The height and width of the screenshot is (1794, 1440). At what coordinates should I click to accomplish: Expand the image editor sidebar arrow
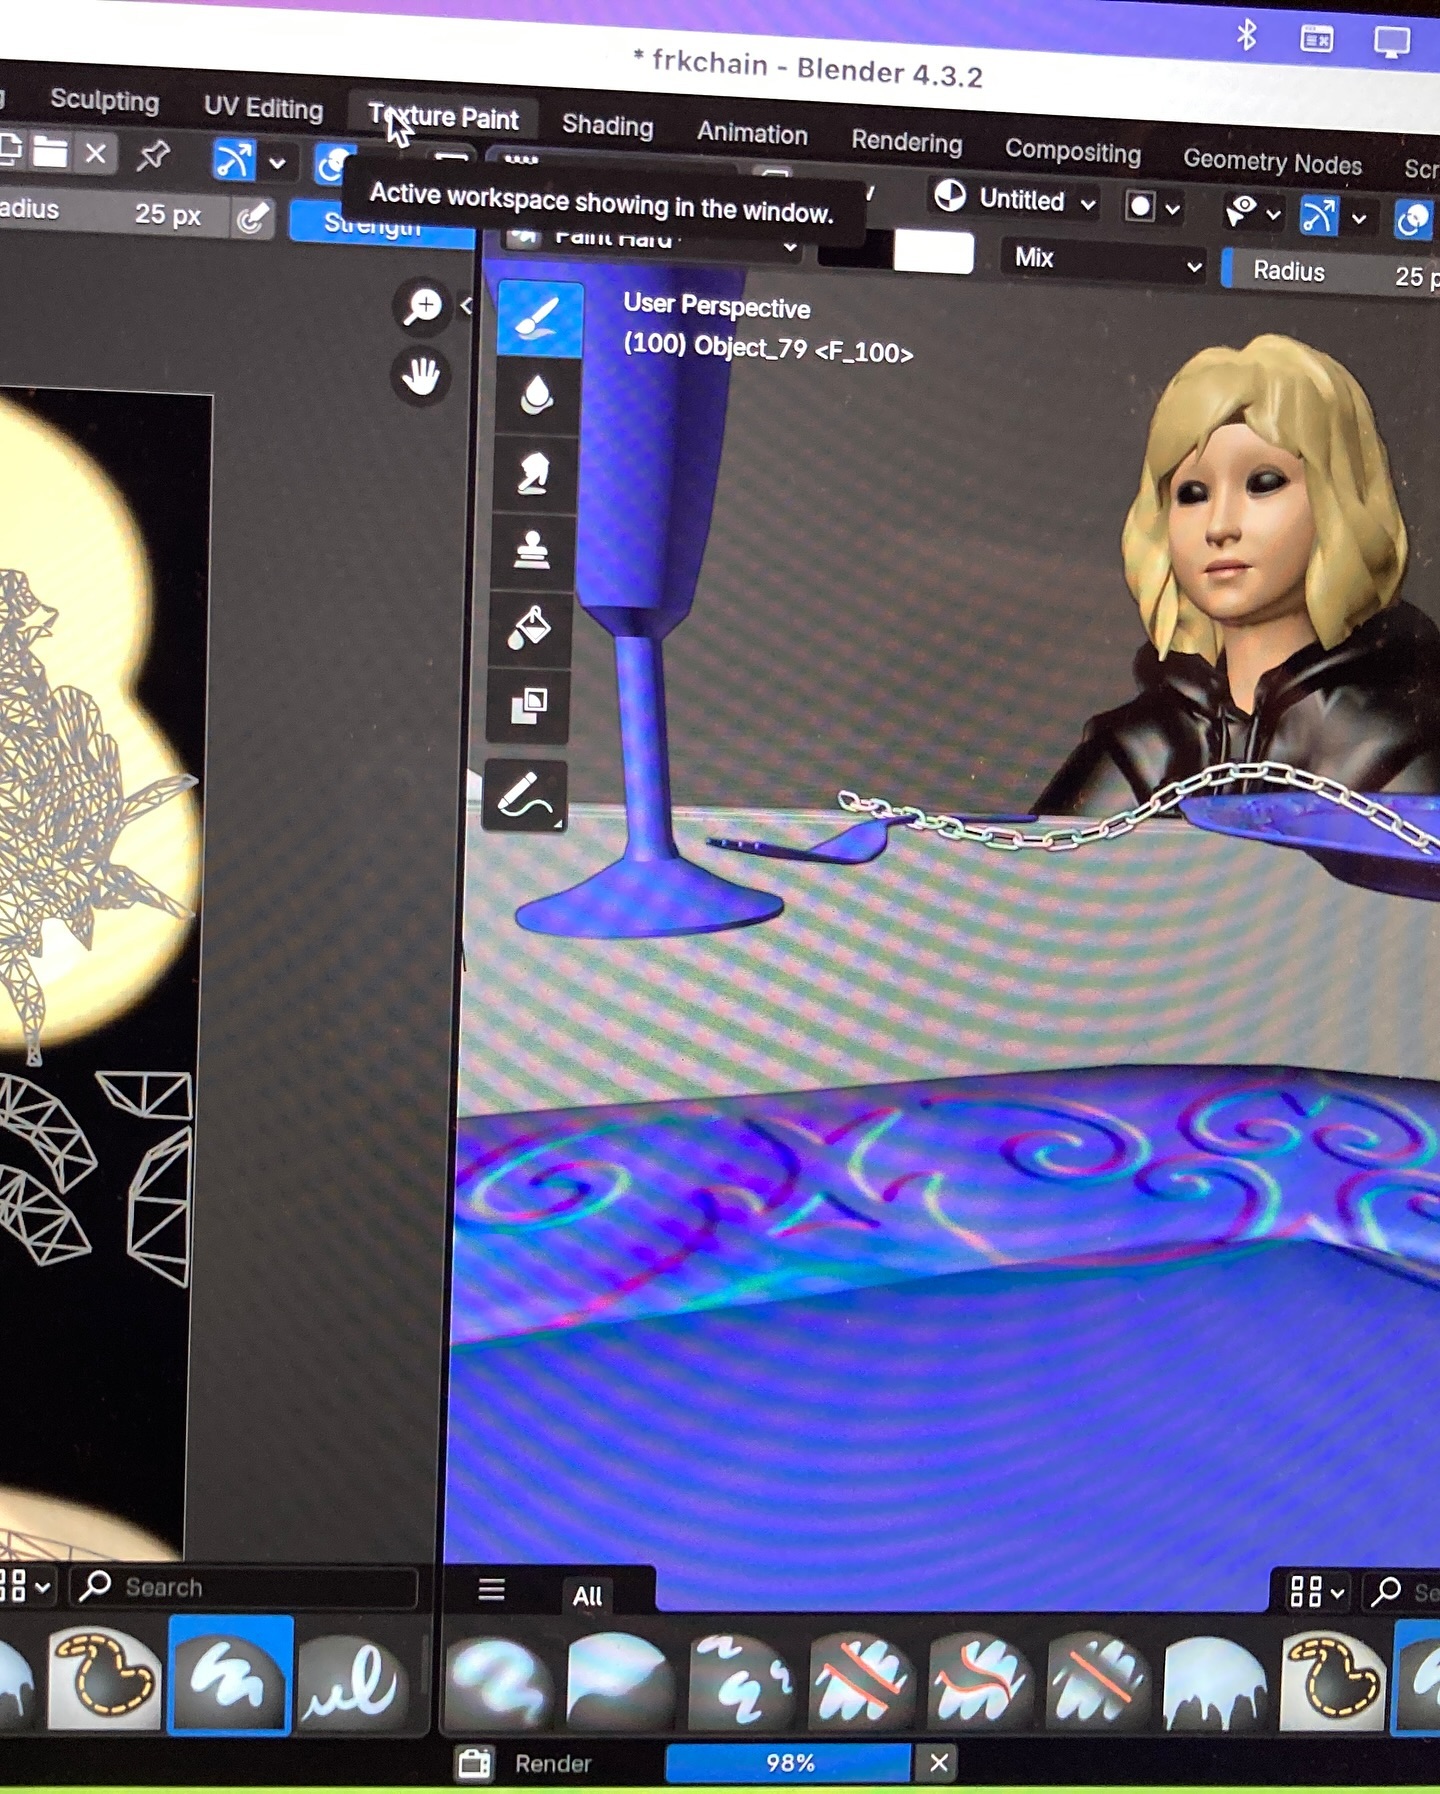click(x=465, y=306)
